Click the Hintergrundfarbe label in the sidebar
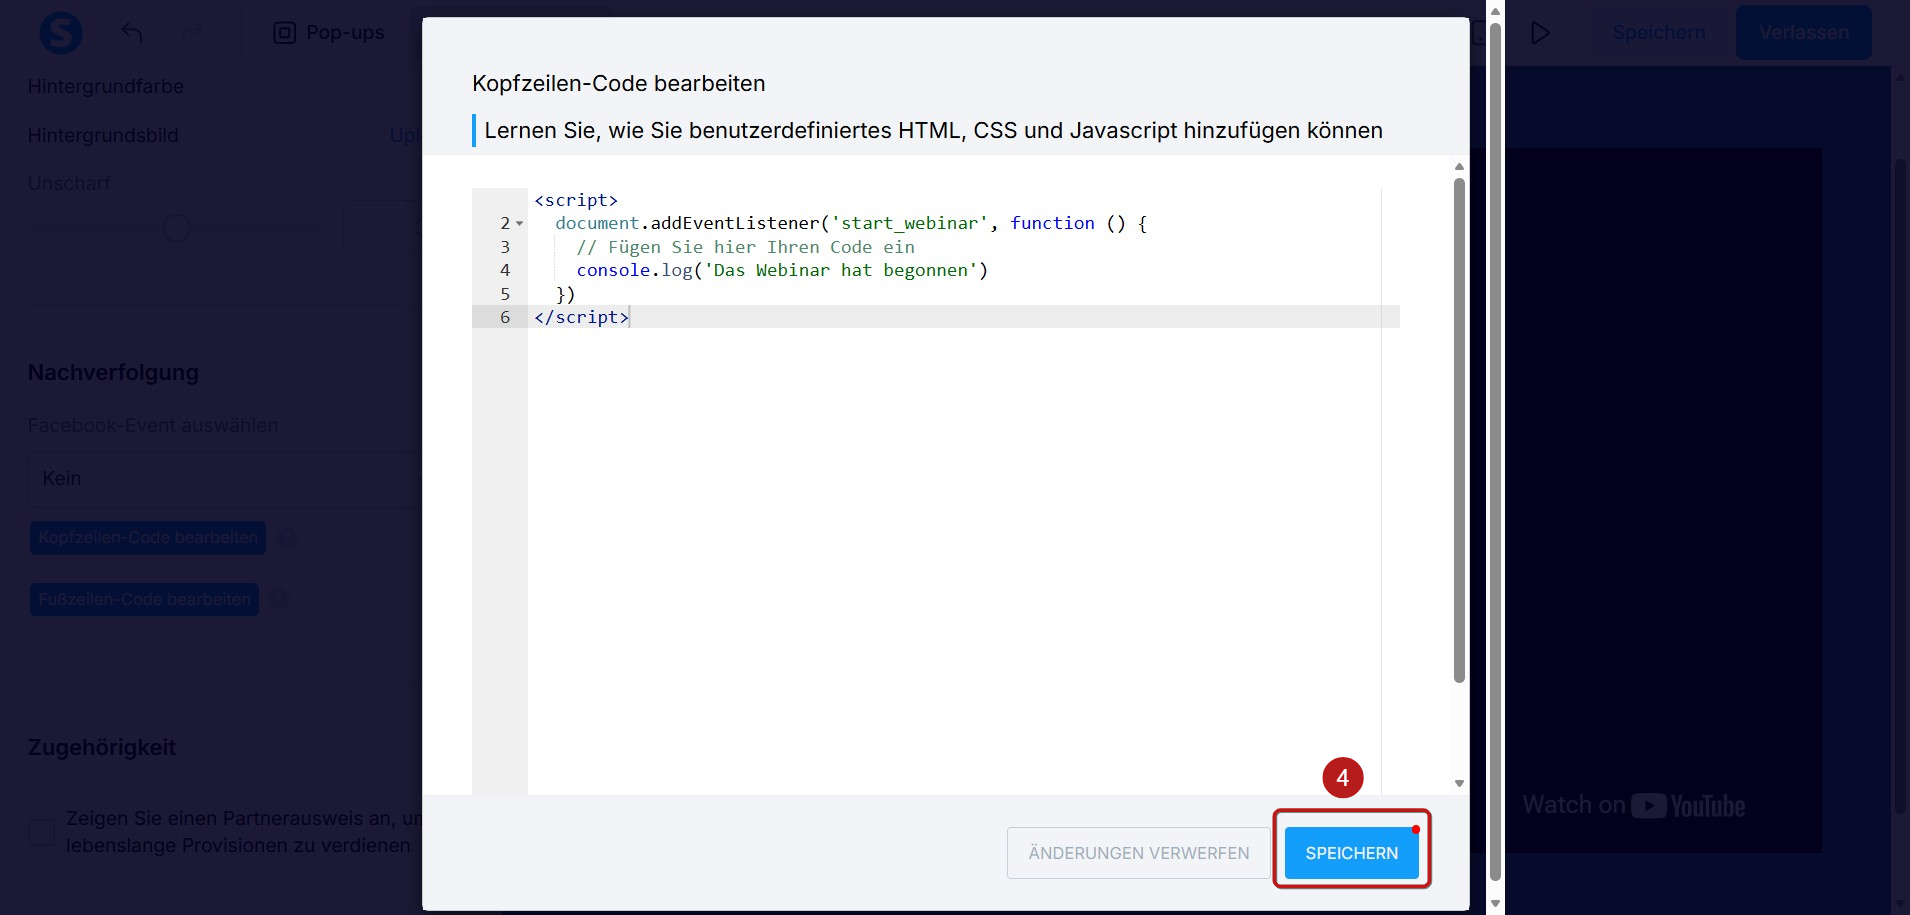Screen dimensions: 1910x915 tap(106, 87)
